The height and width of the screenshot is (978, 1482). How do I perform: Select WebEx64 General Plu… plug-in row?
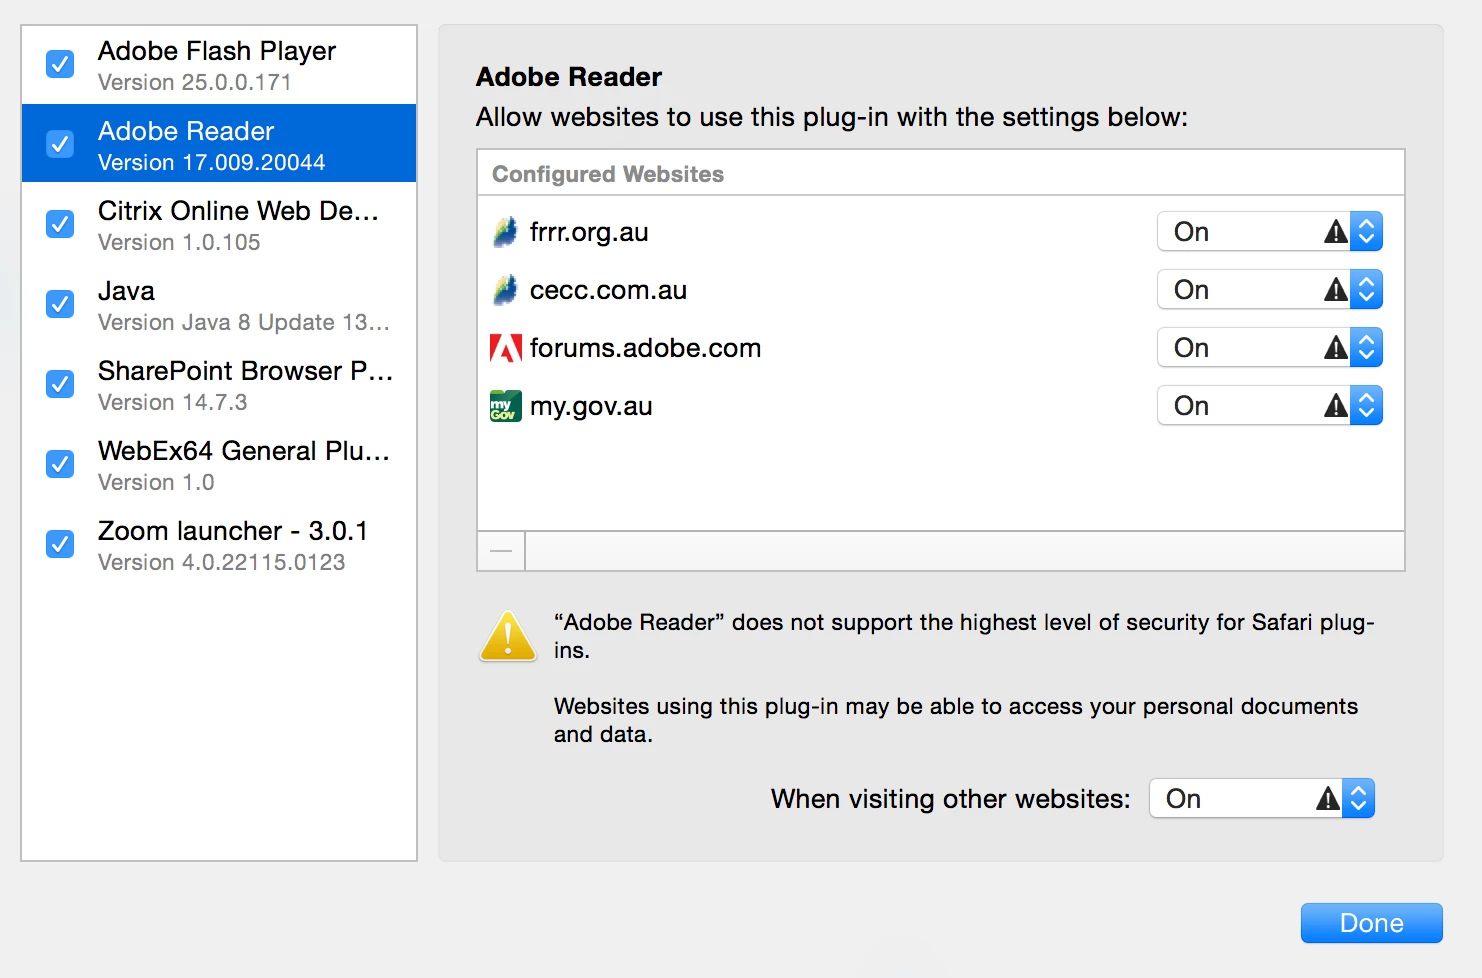pyautogui.click(x=219, y=464)
